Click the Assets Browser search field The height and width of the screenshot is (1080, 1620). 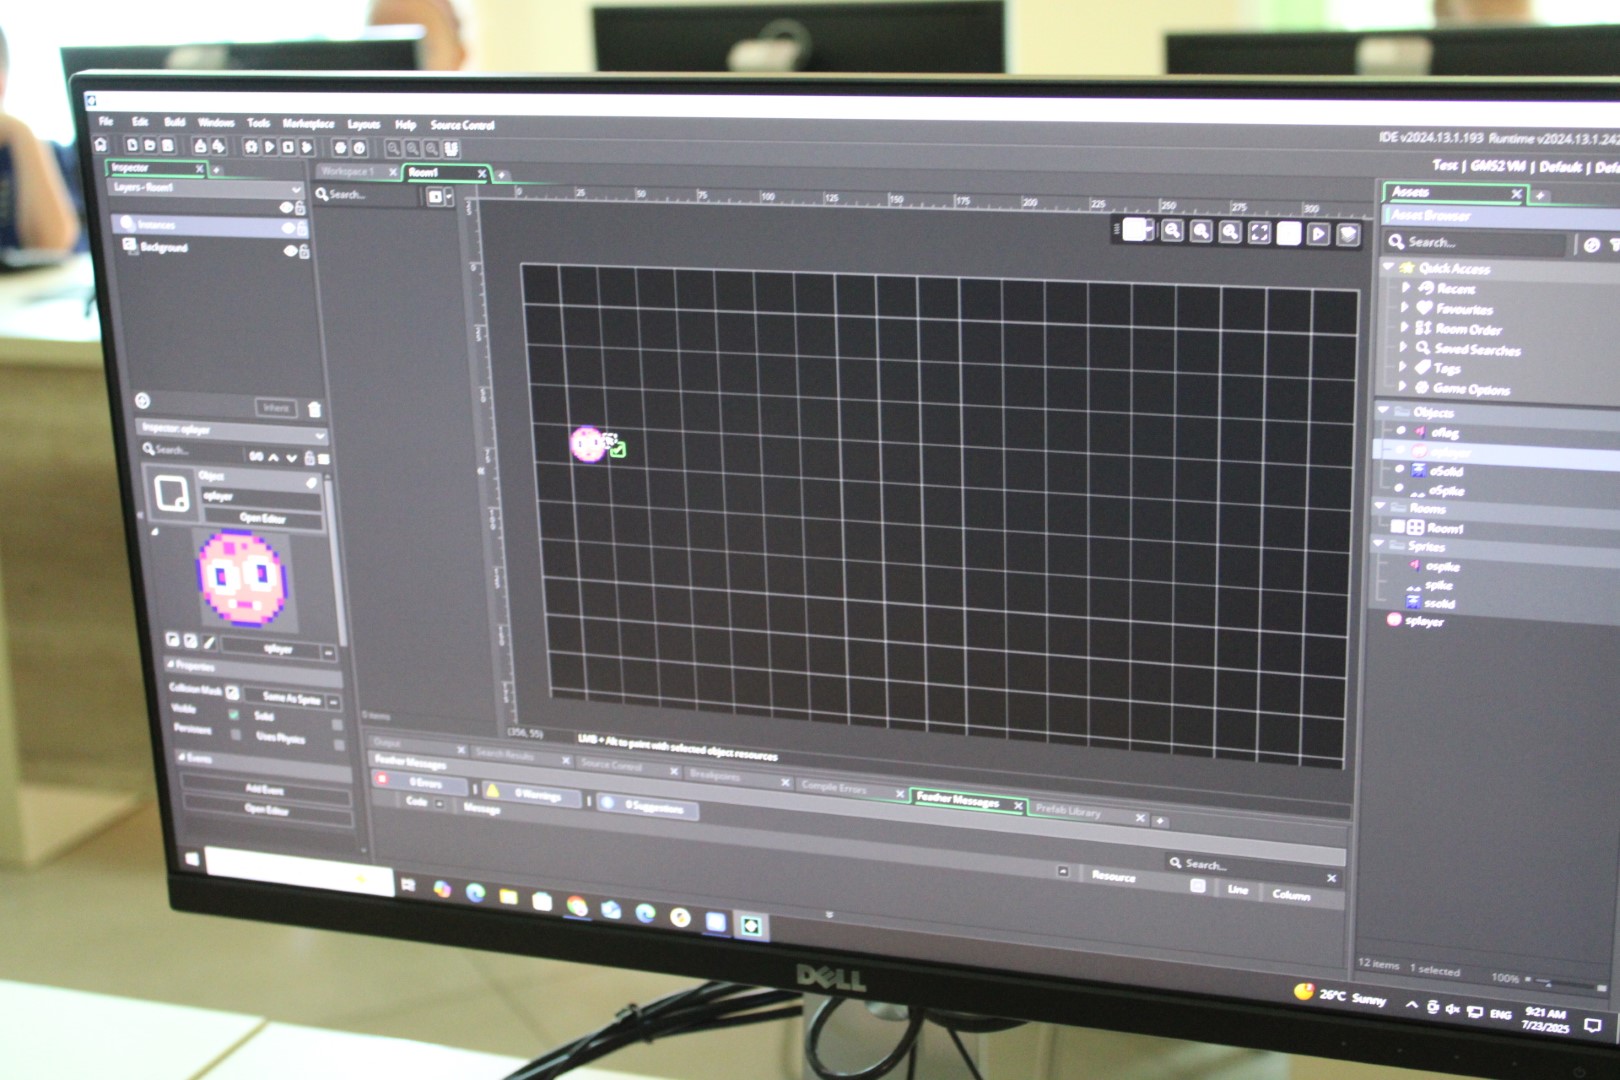click(1475, 242)
